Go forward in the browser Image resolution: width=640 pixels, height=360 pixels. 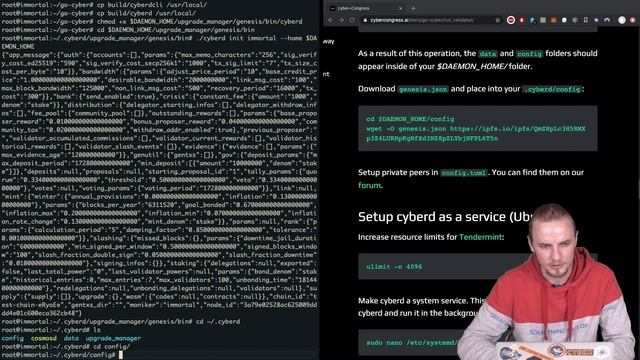point(341,20)
